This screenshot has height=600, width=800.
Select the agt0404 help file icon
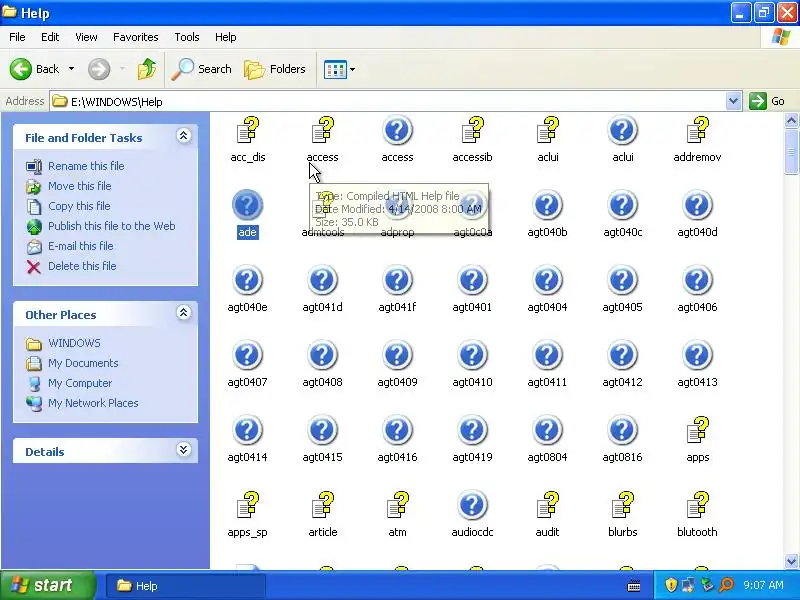pos(547,280)
